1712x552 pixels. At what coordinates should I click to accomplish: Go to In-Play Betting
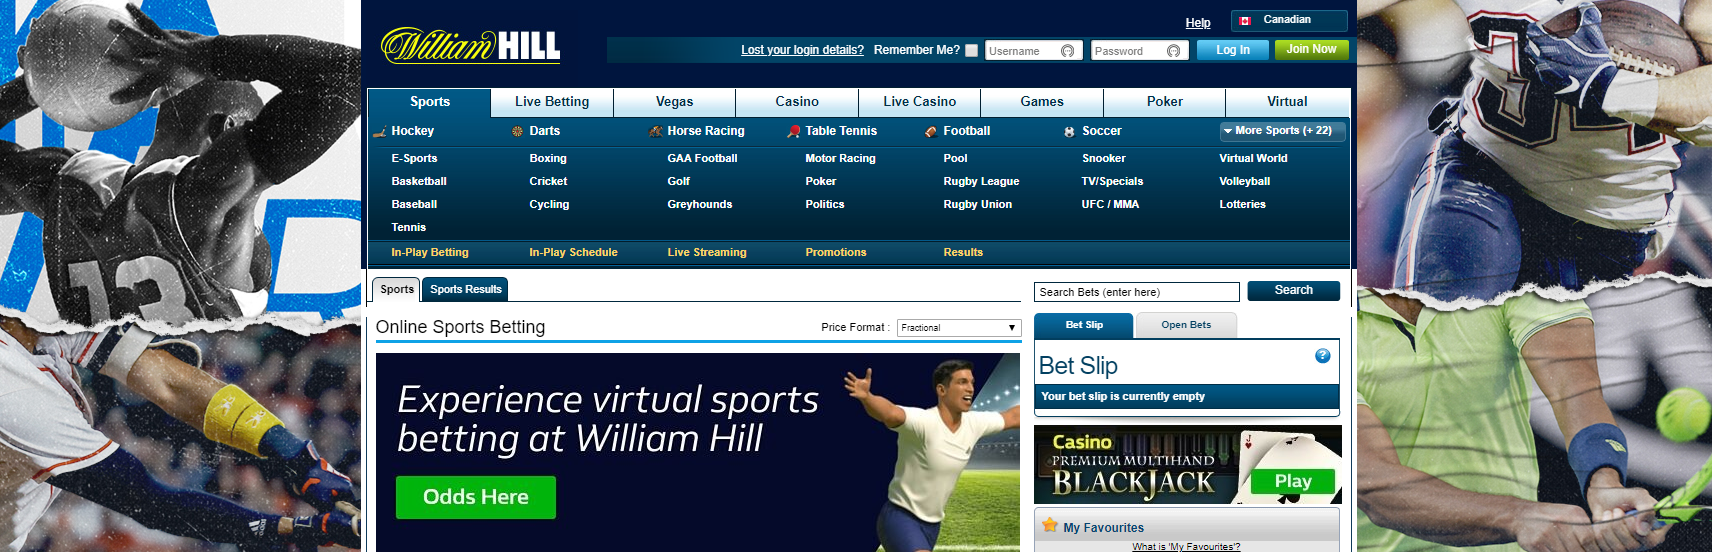coord(430,252)
